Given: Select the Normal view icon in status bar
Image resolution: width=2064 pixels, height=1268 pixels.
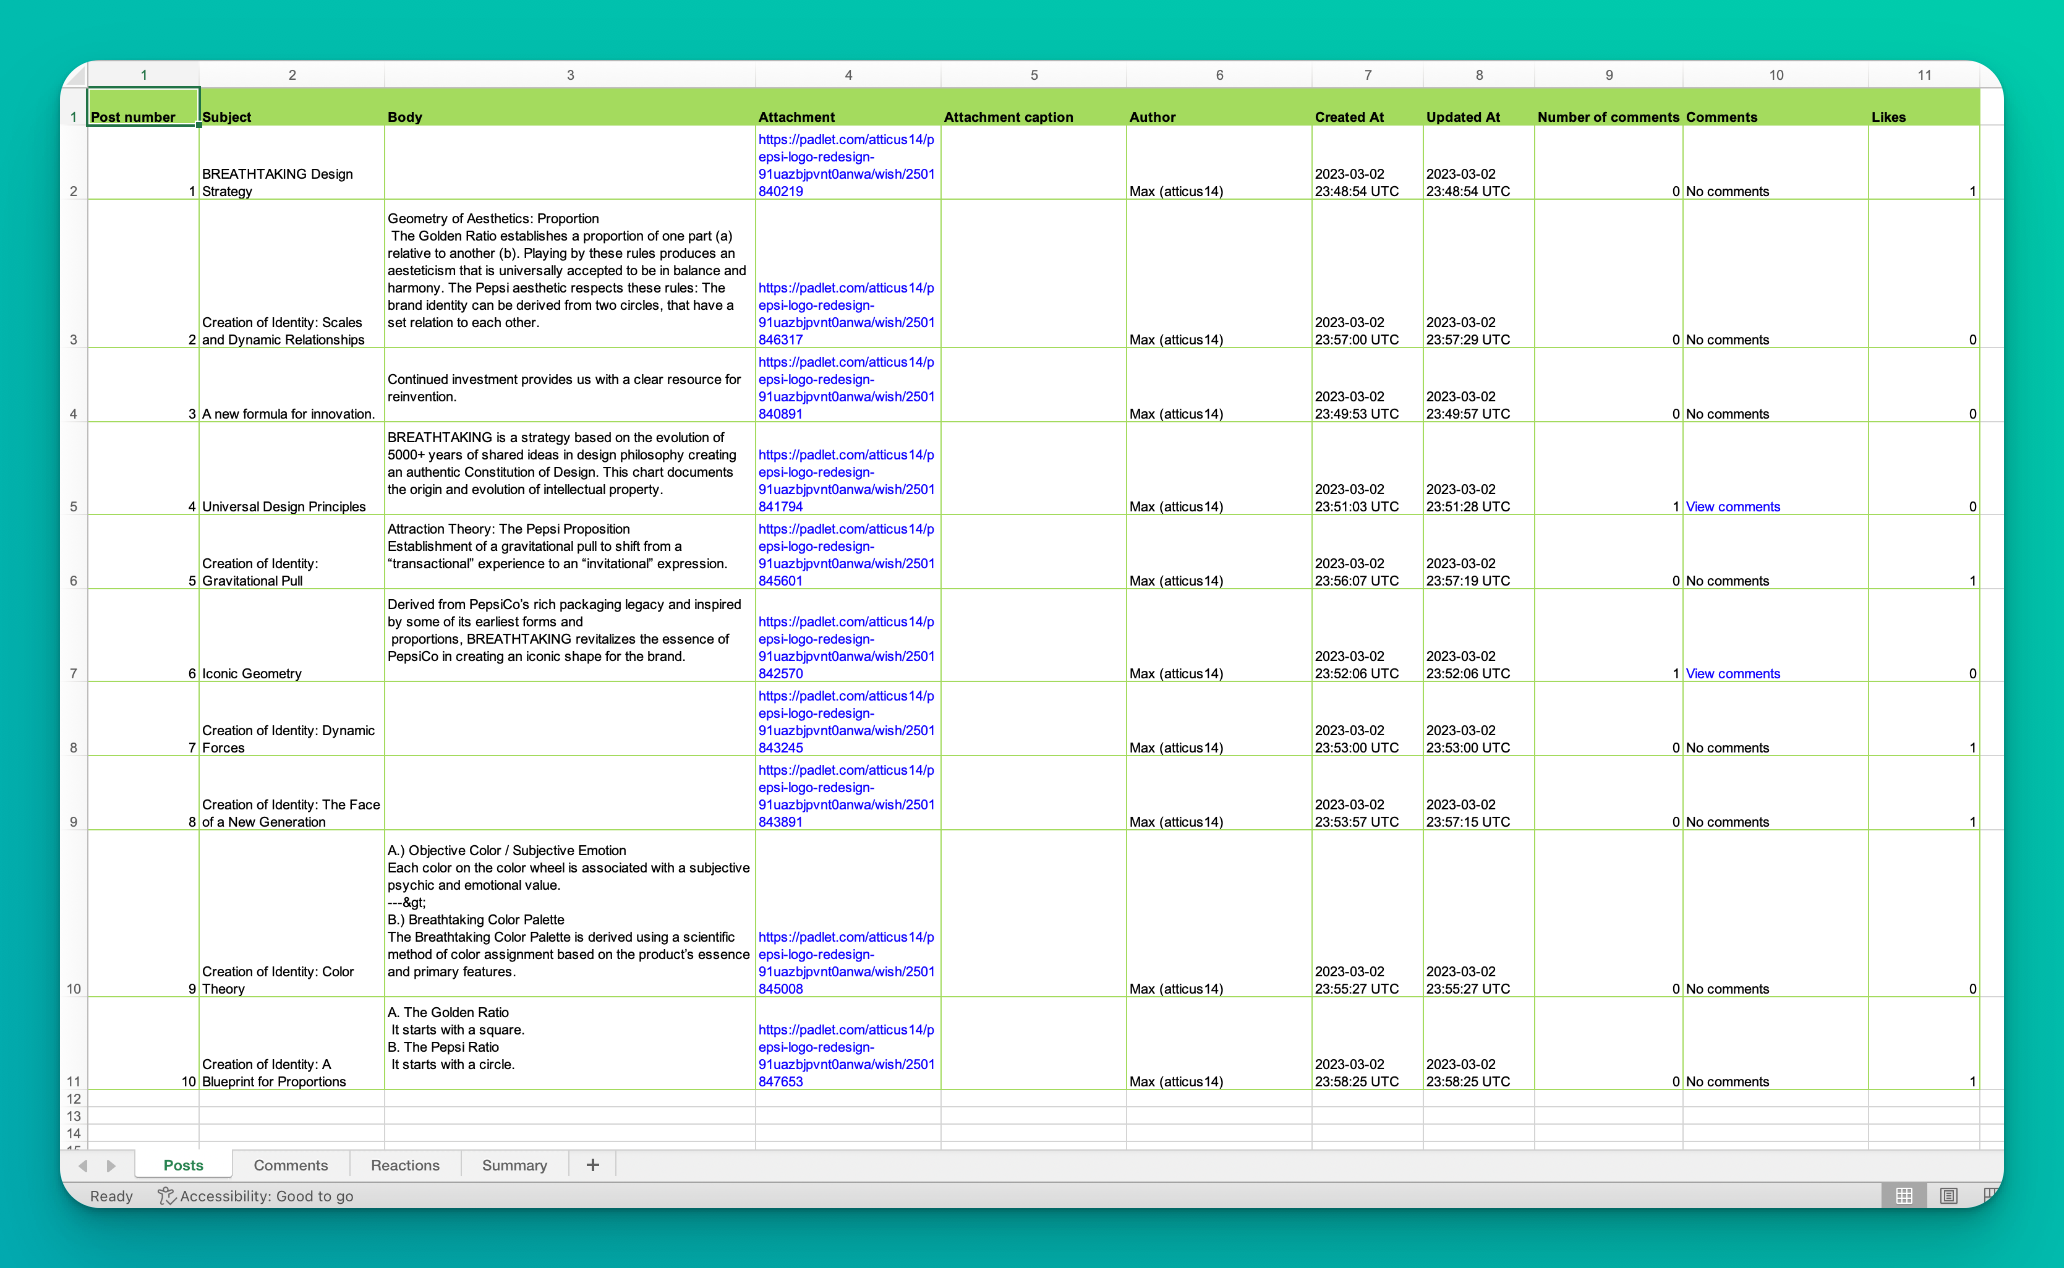Looking at the screenshot, I should (x=1904, y=1195).
